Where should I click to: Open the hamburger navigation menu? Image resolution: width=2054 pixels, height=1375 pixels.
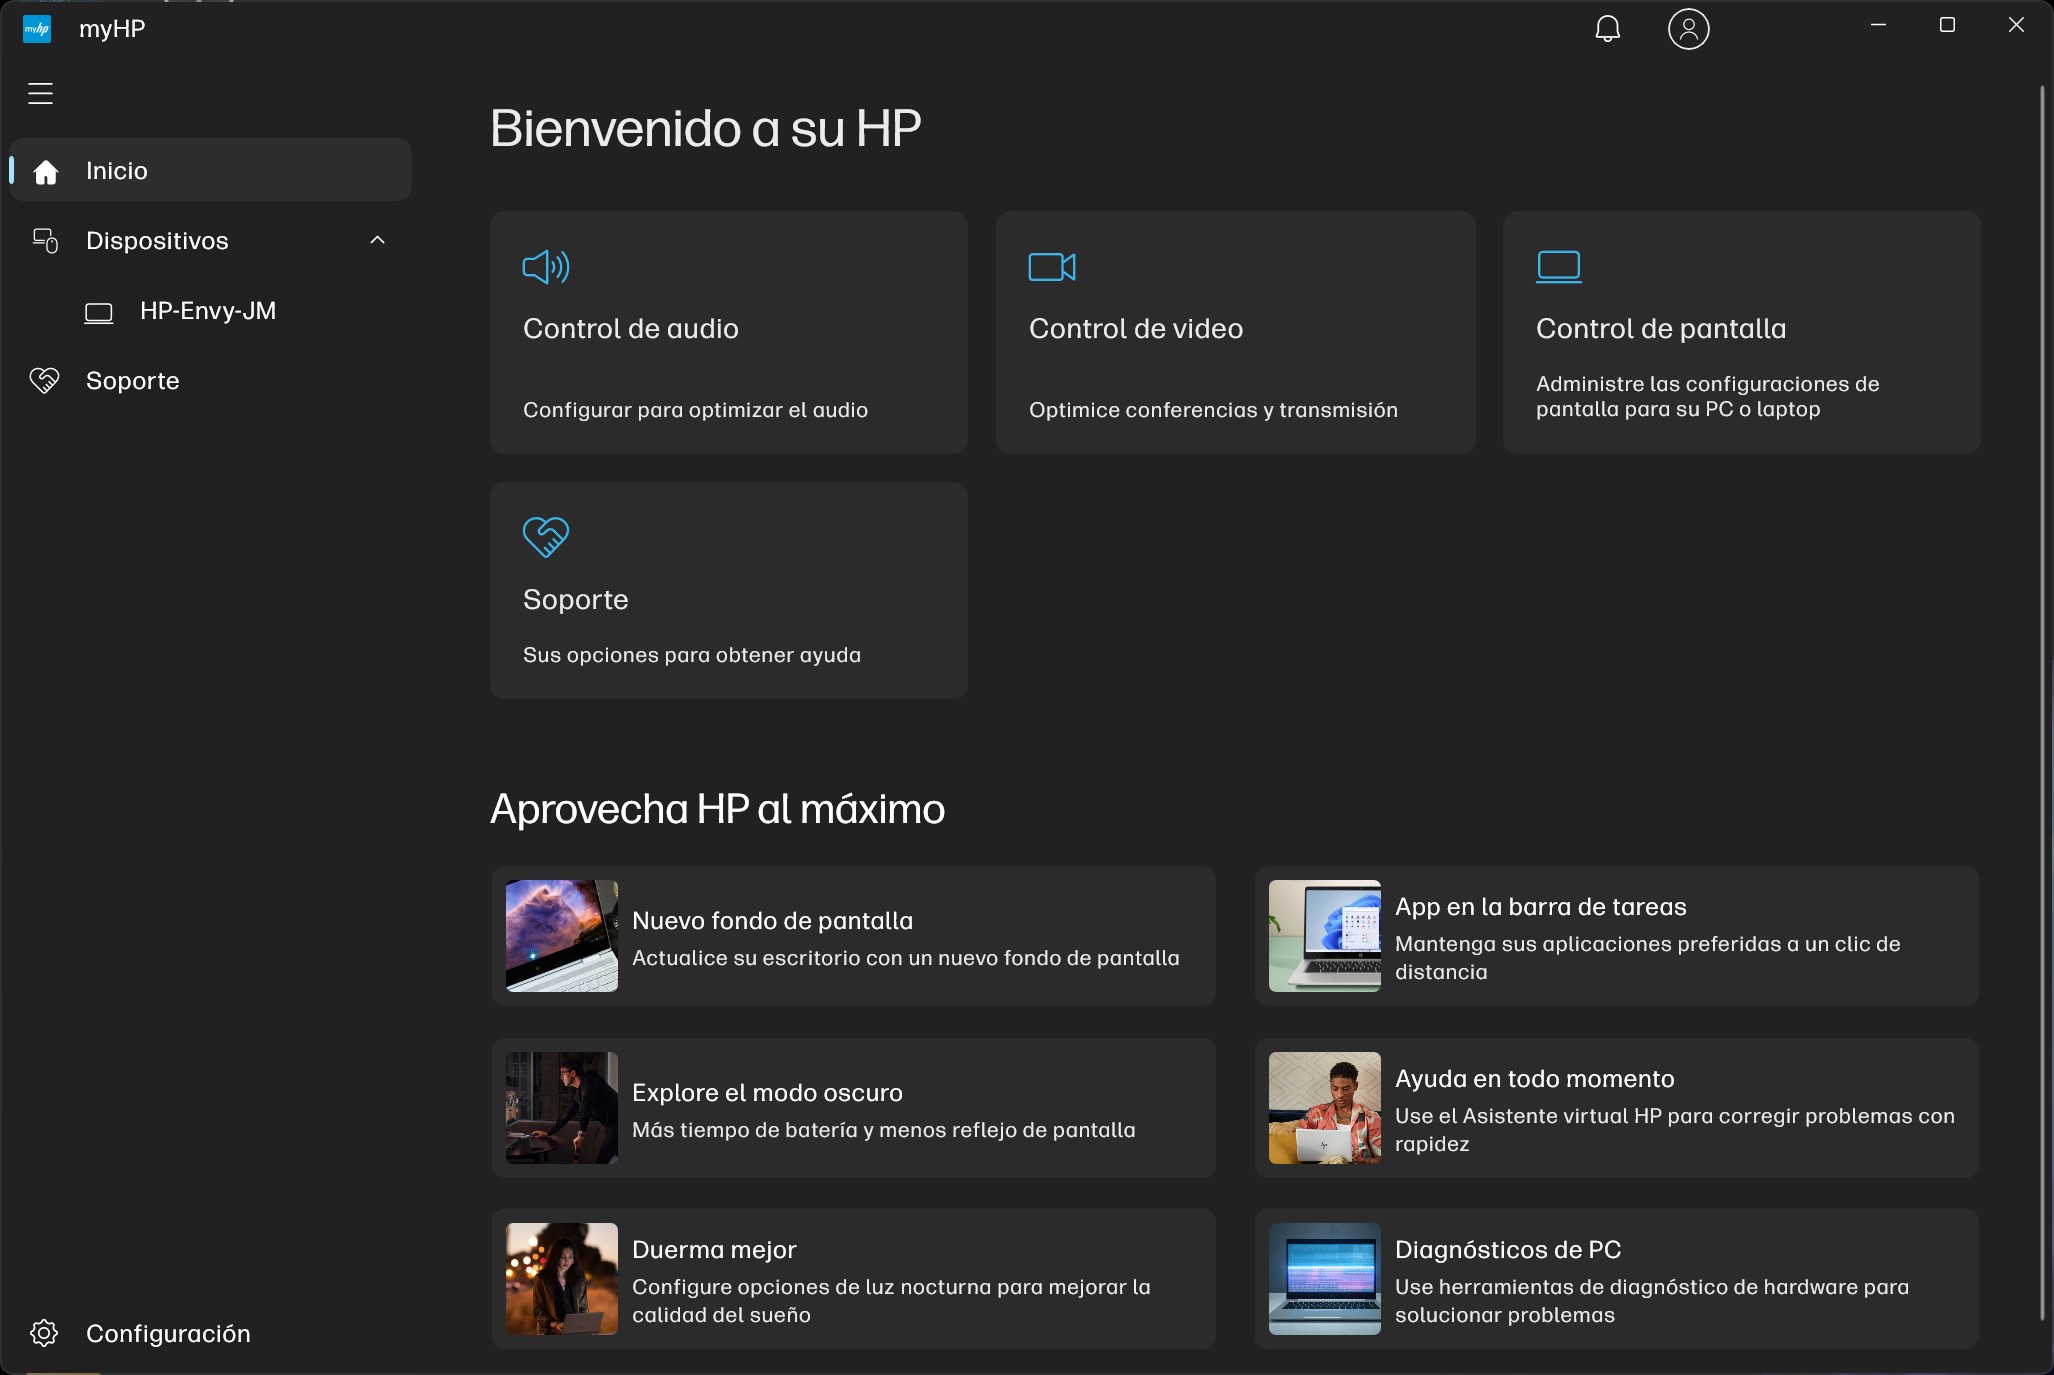[x=40, y=93]
